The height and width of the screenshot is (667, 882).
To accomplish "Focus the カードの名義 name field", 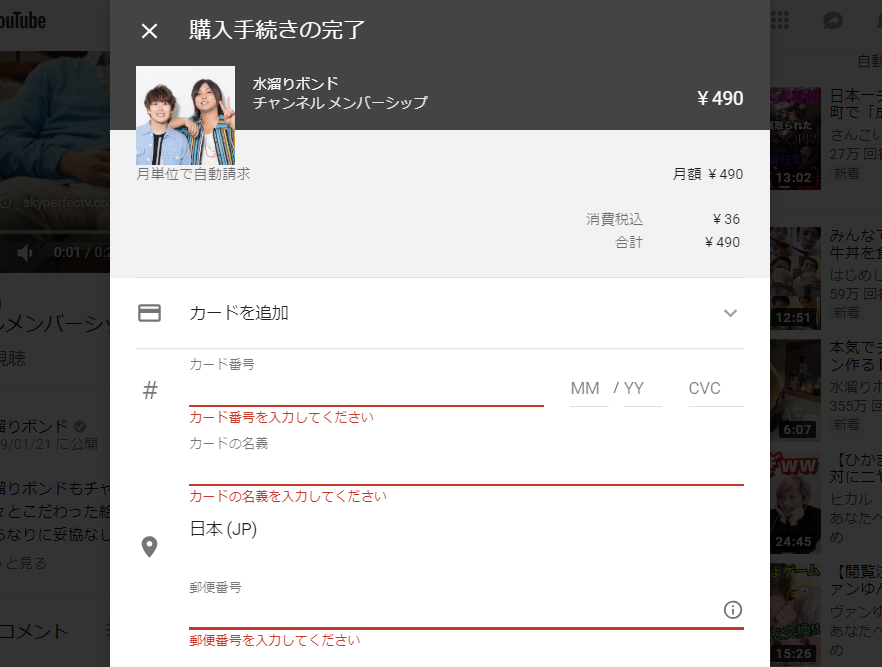I will (466, 469).
